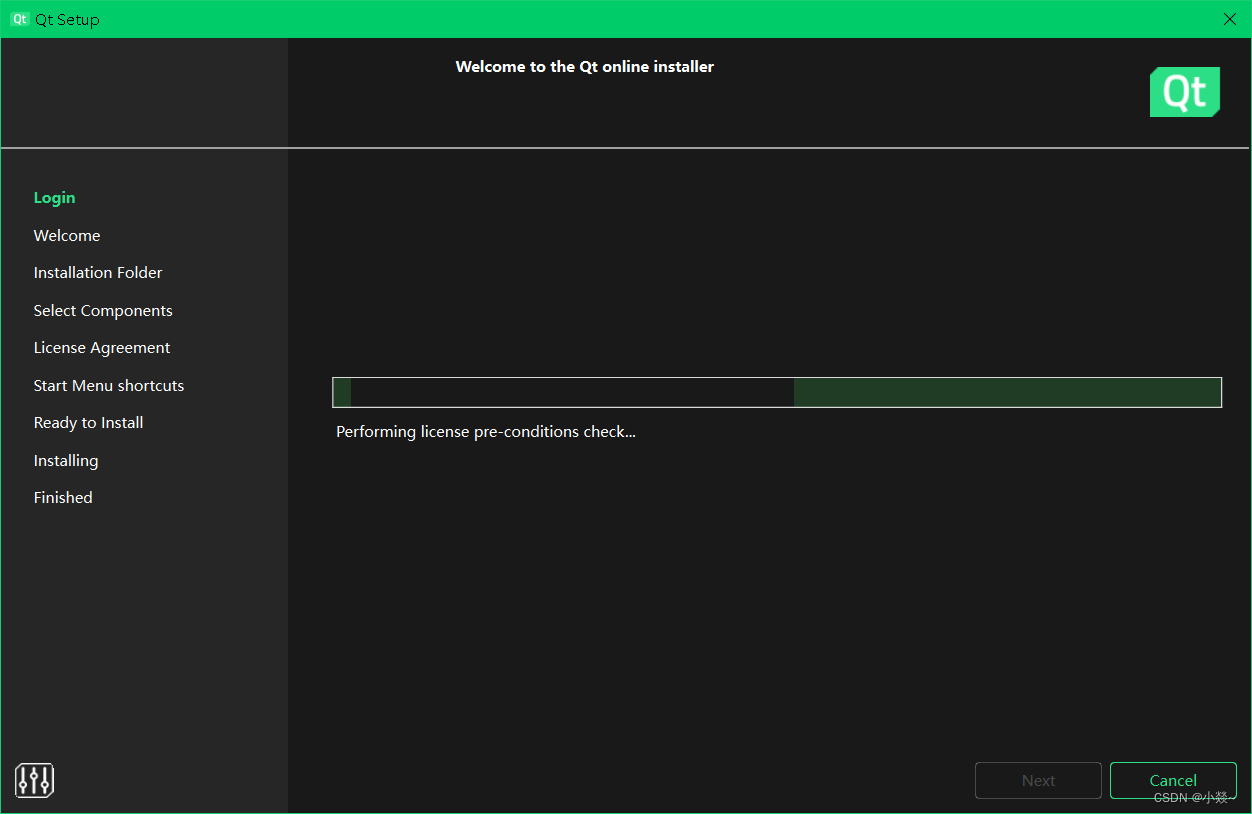Select the Finished step
The width and height of the screenshot is (1252, 814).
(x=63, y=497)
